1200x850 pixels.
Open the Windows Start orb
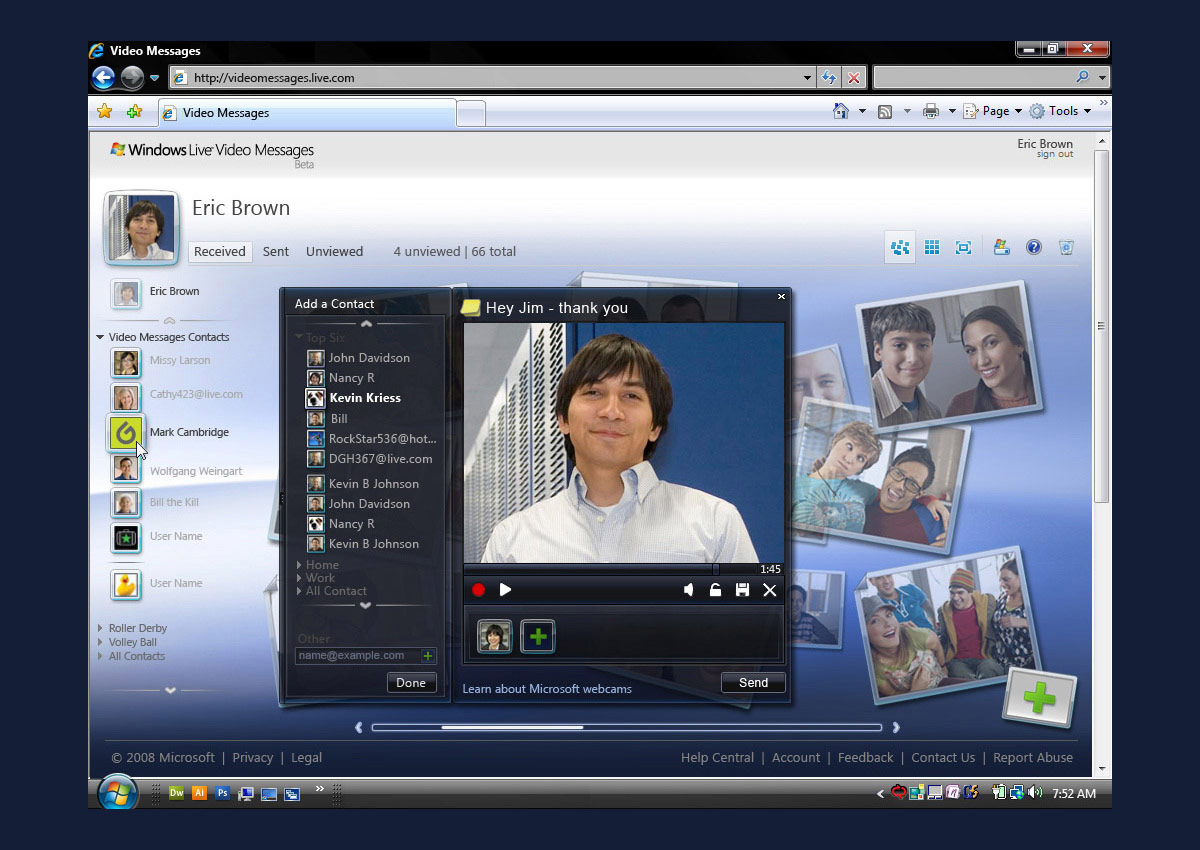(x=118, y=793)
